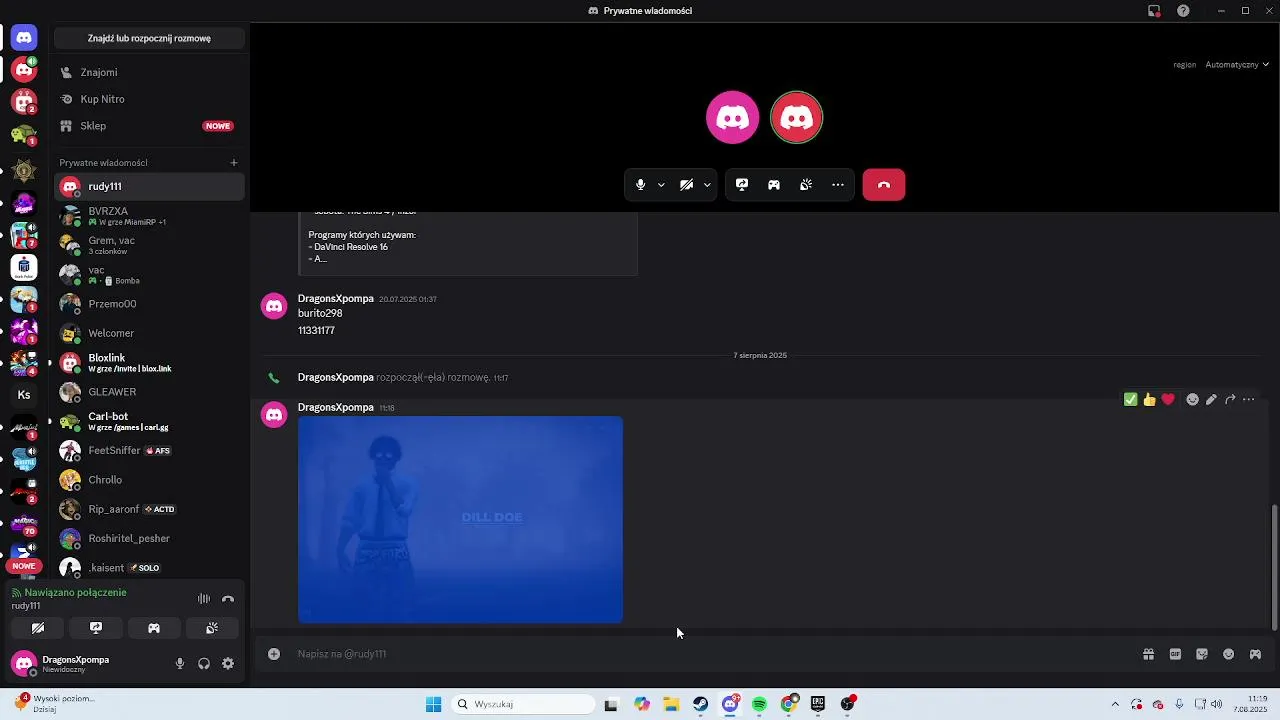The width and height of the screenshot is (1280, 720).
Task: Open Discord help question mark
Action: 1184,11
